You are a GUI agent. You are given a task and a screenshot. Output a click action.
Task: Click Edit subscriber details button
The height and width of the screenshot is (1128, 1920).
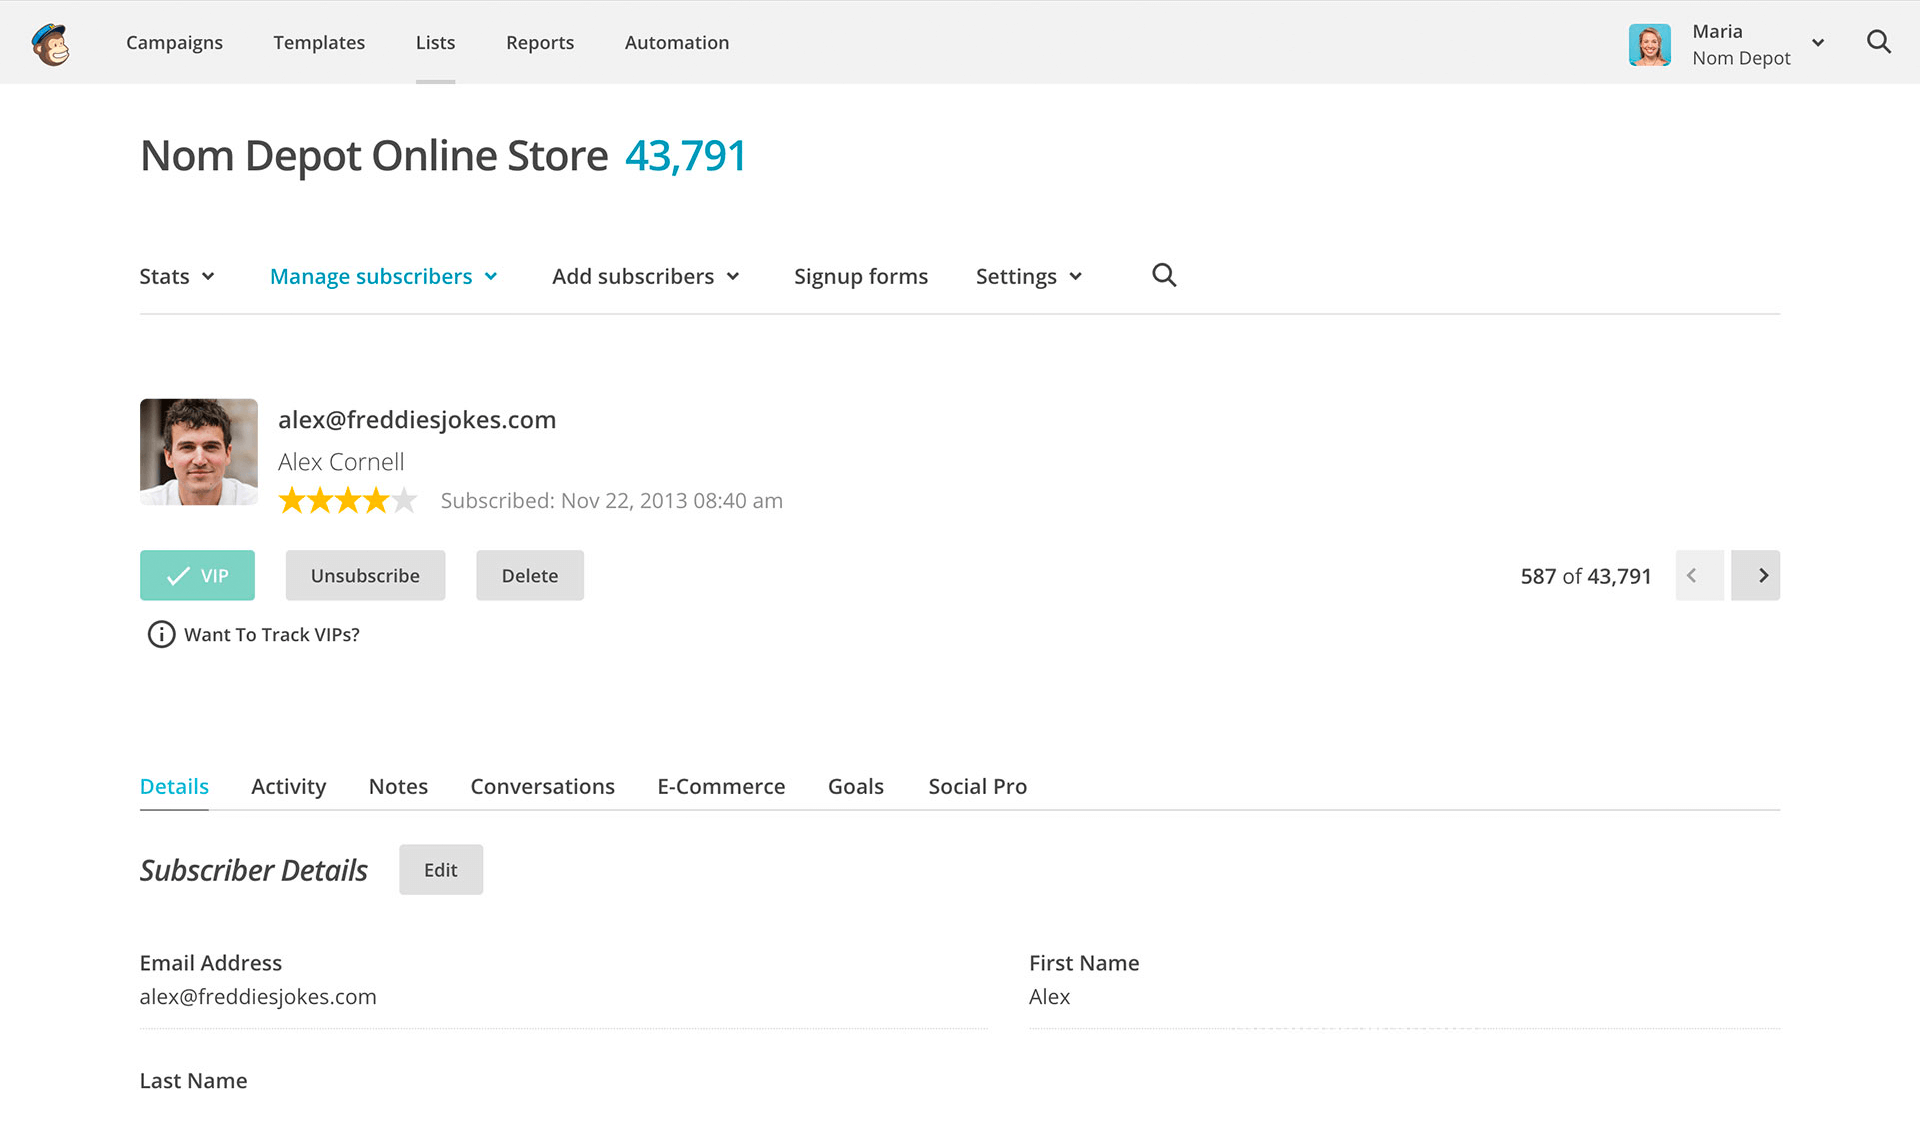439,869
